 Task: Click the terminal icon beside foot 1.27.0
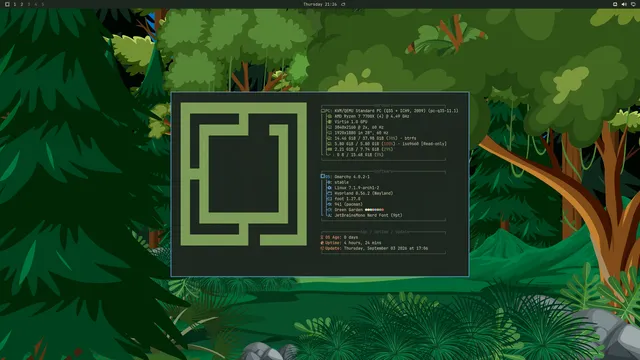click(x=329, y=199)
